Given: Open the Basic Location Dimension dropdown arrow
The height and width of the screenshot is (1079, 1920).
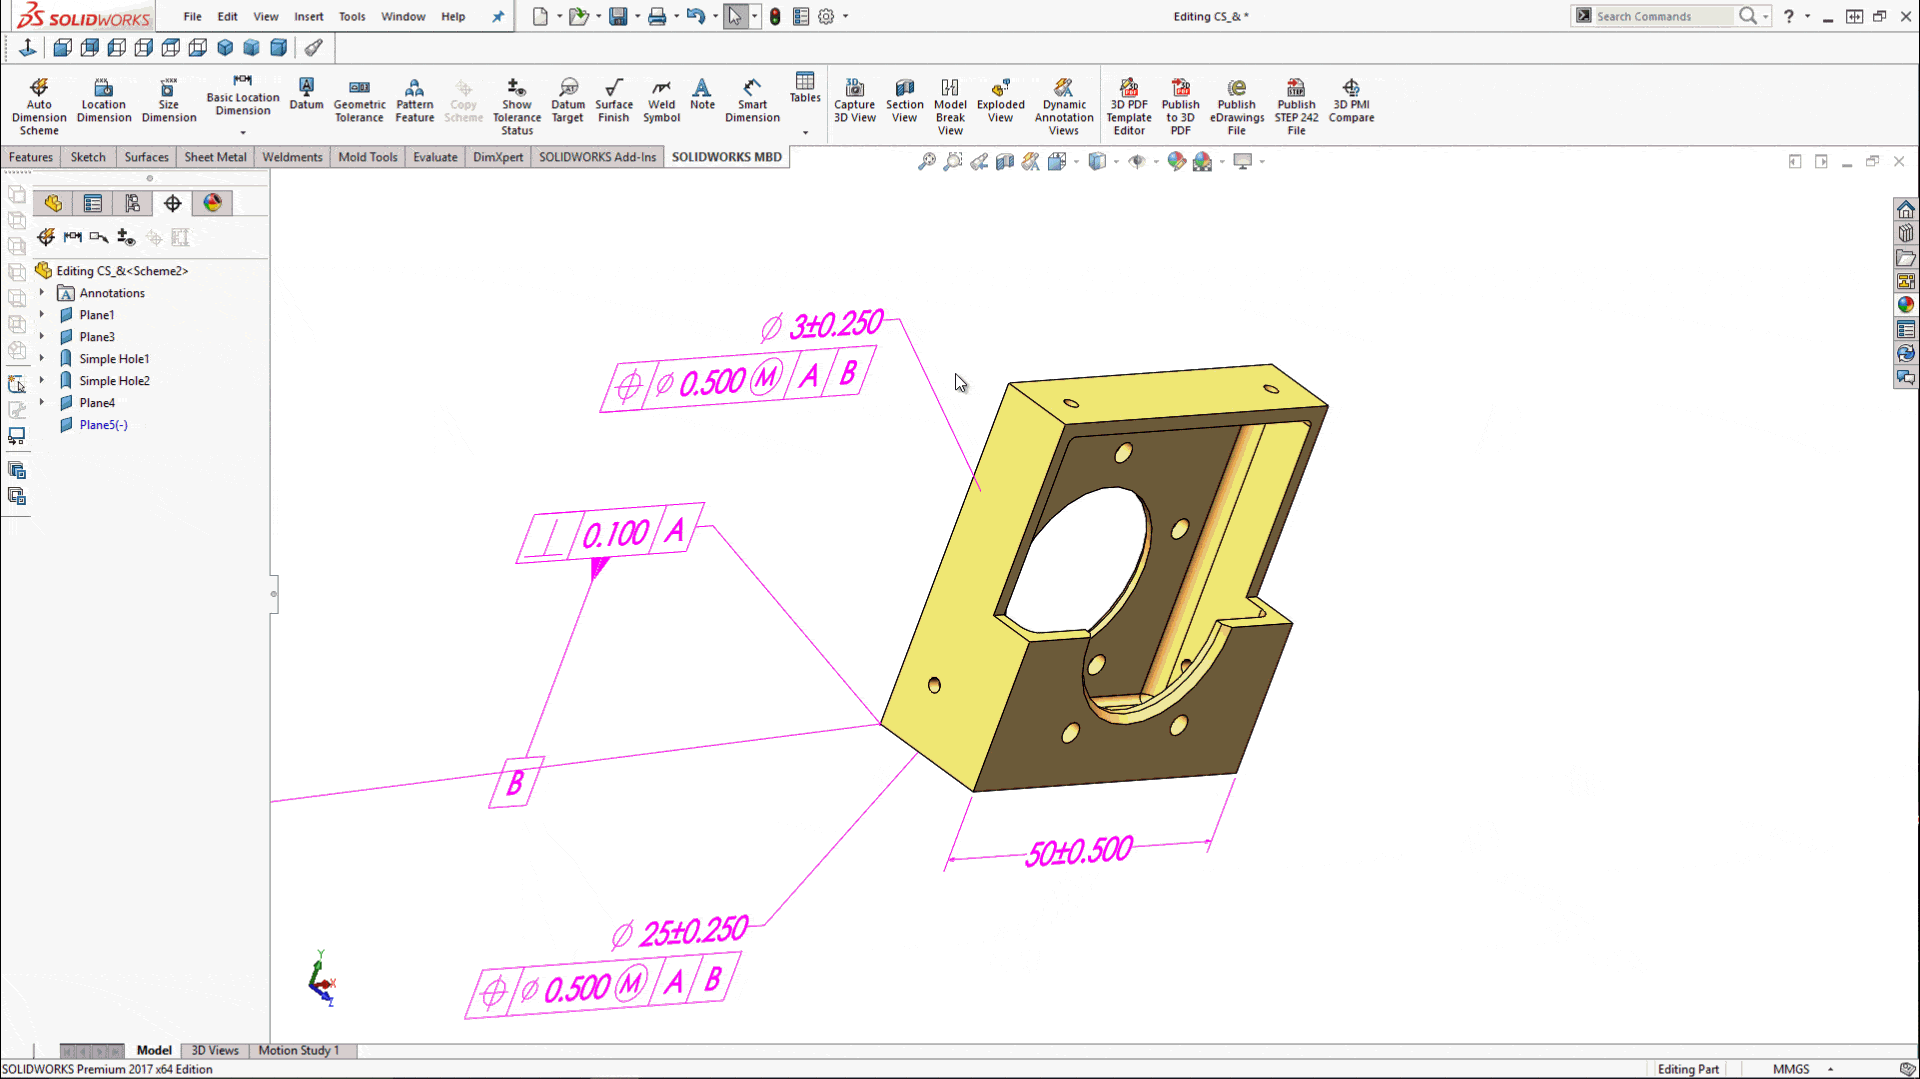Looking at the screenshot, I should [243, 132].
